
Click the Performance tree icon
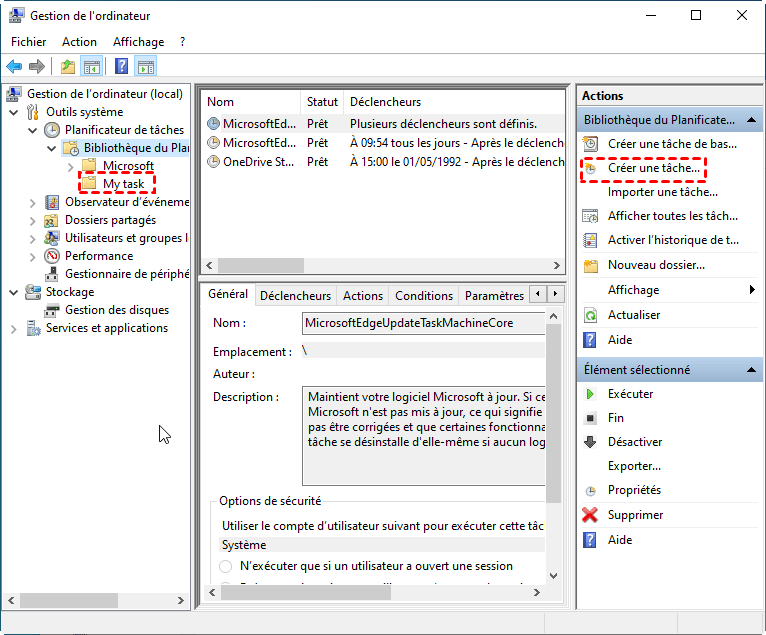click(x=52, y=256)
